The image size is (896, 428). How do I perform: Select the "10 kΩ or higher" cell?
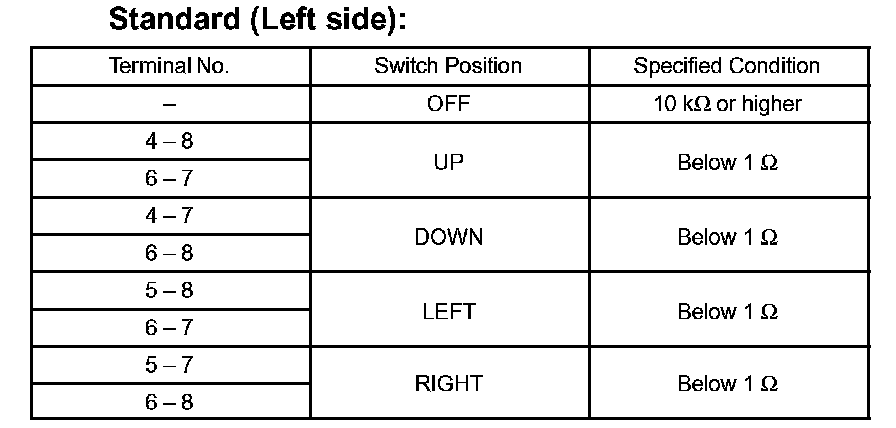[x=727, y=104]
